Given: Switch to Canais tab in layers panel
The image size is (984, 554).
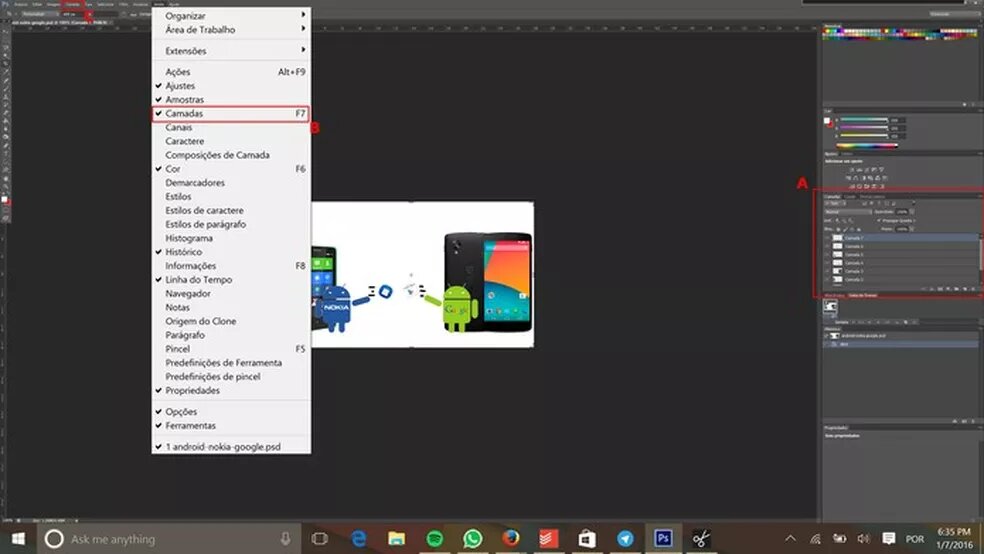Looking at the screenshot, I should coord(849,196).
